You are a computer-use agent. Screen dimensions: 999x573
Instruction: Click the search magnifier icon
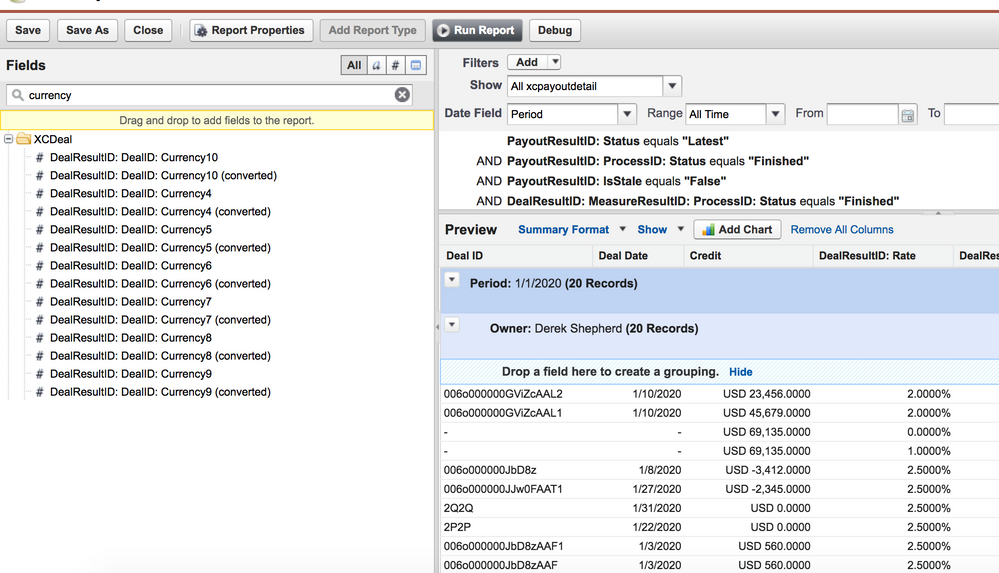coord(18,95)
